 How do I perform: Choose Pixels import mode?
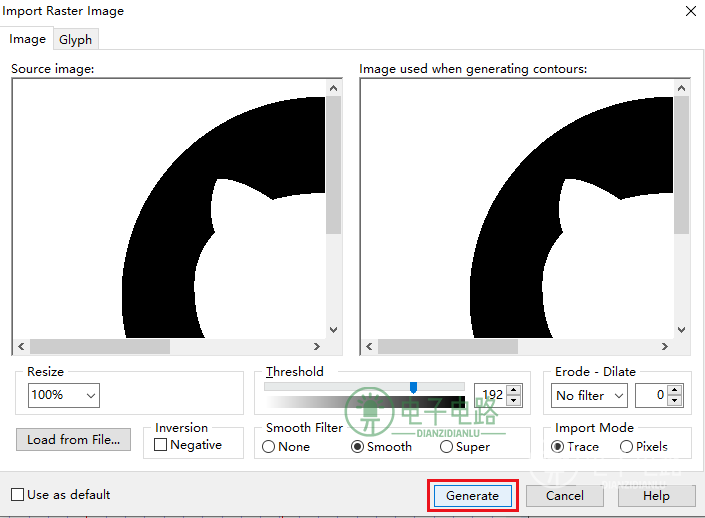coord(626,447)
